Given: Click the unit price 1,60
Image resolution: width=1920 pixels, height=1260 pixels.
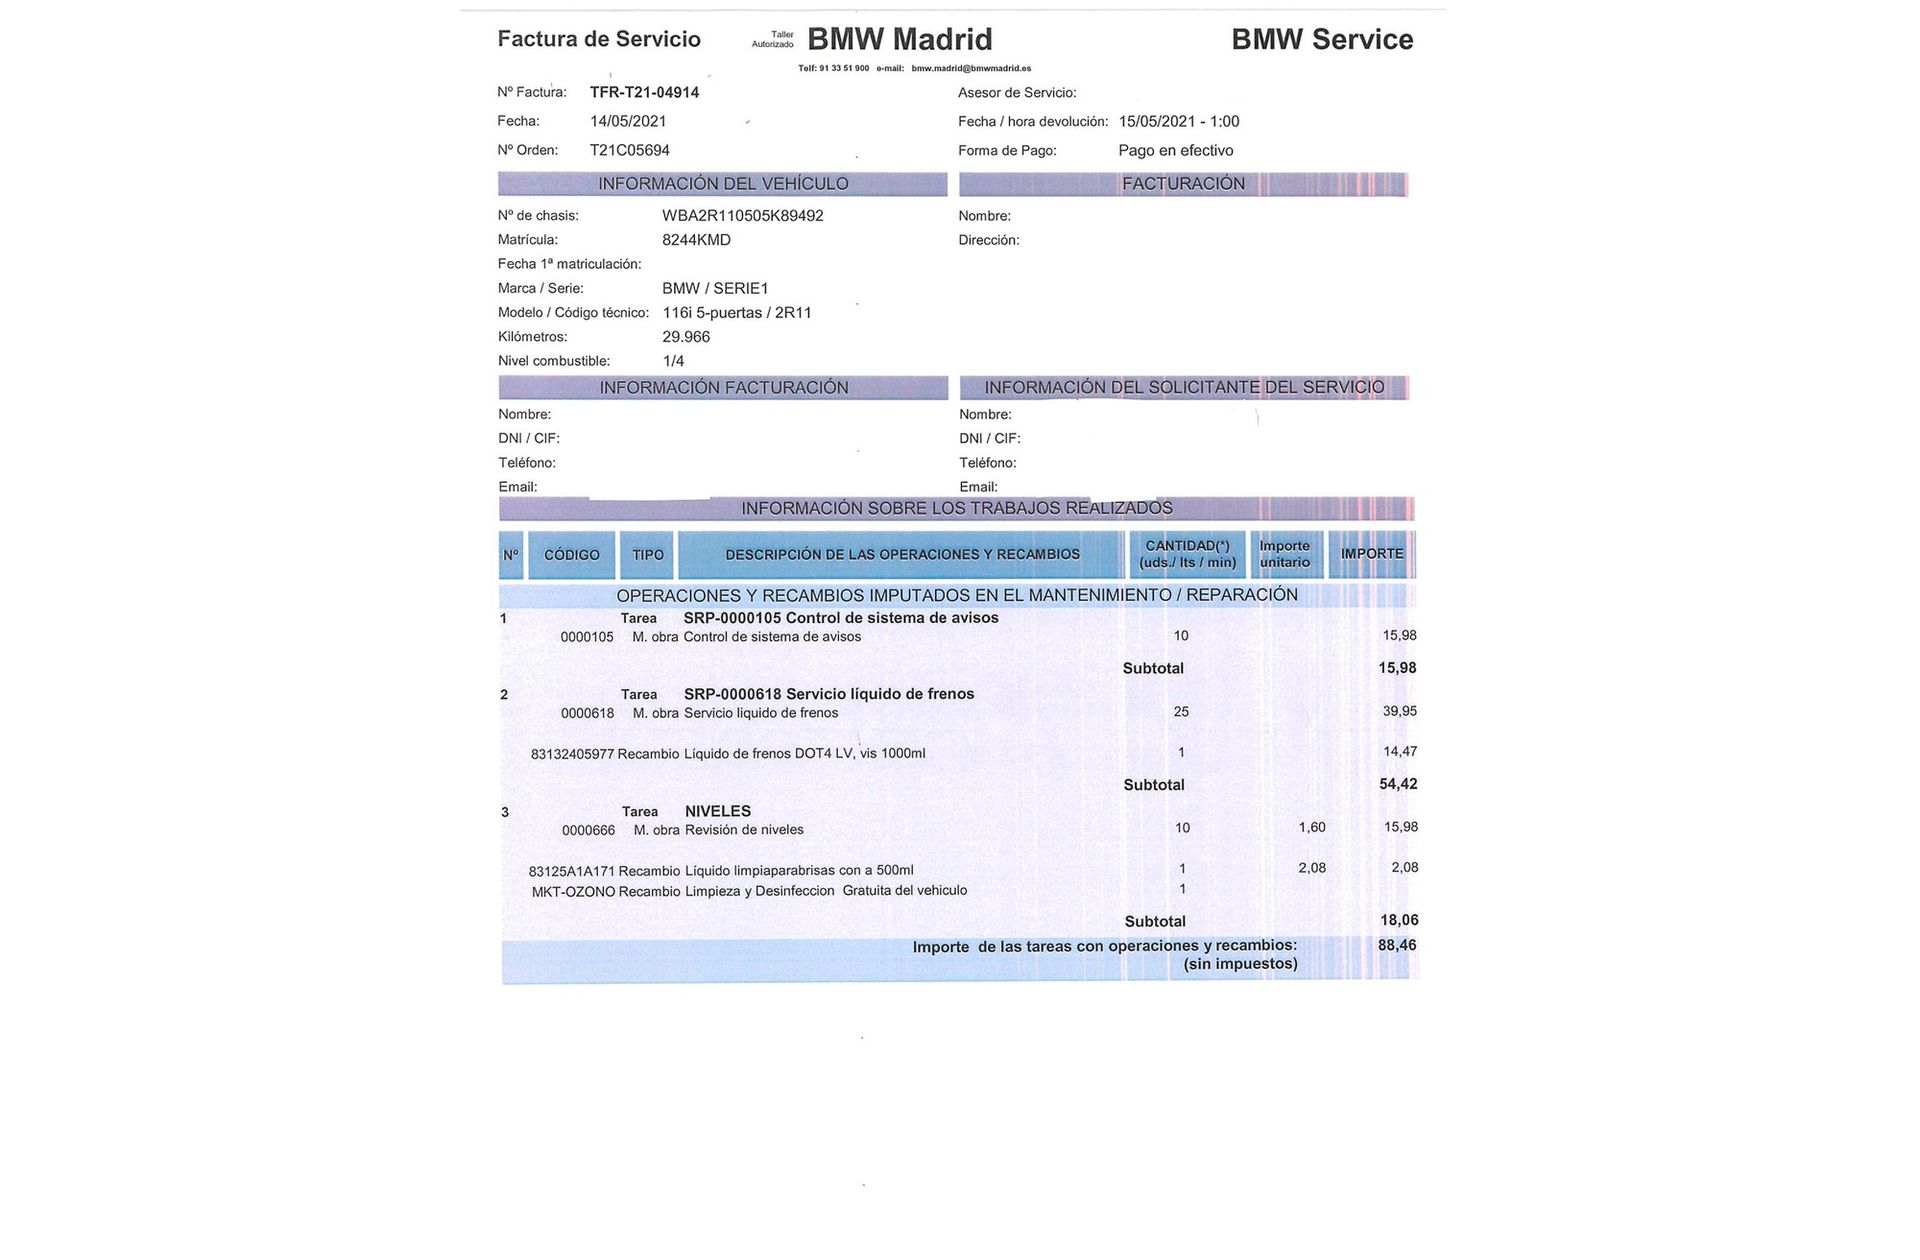Looking at the screenshot, I should pos(1312,827).
